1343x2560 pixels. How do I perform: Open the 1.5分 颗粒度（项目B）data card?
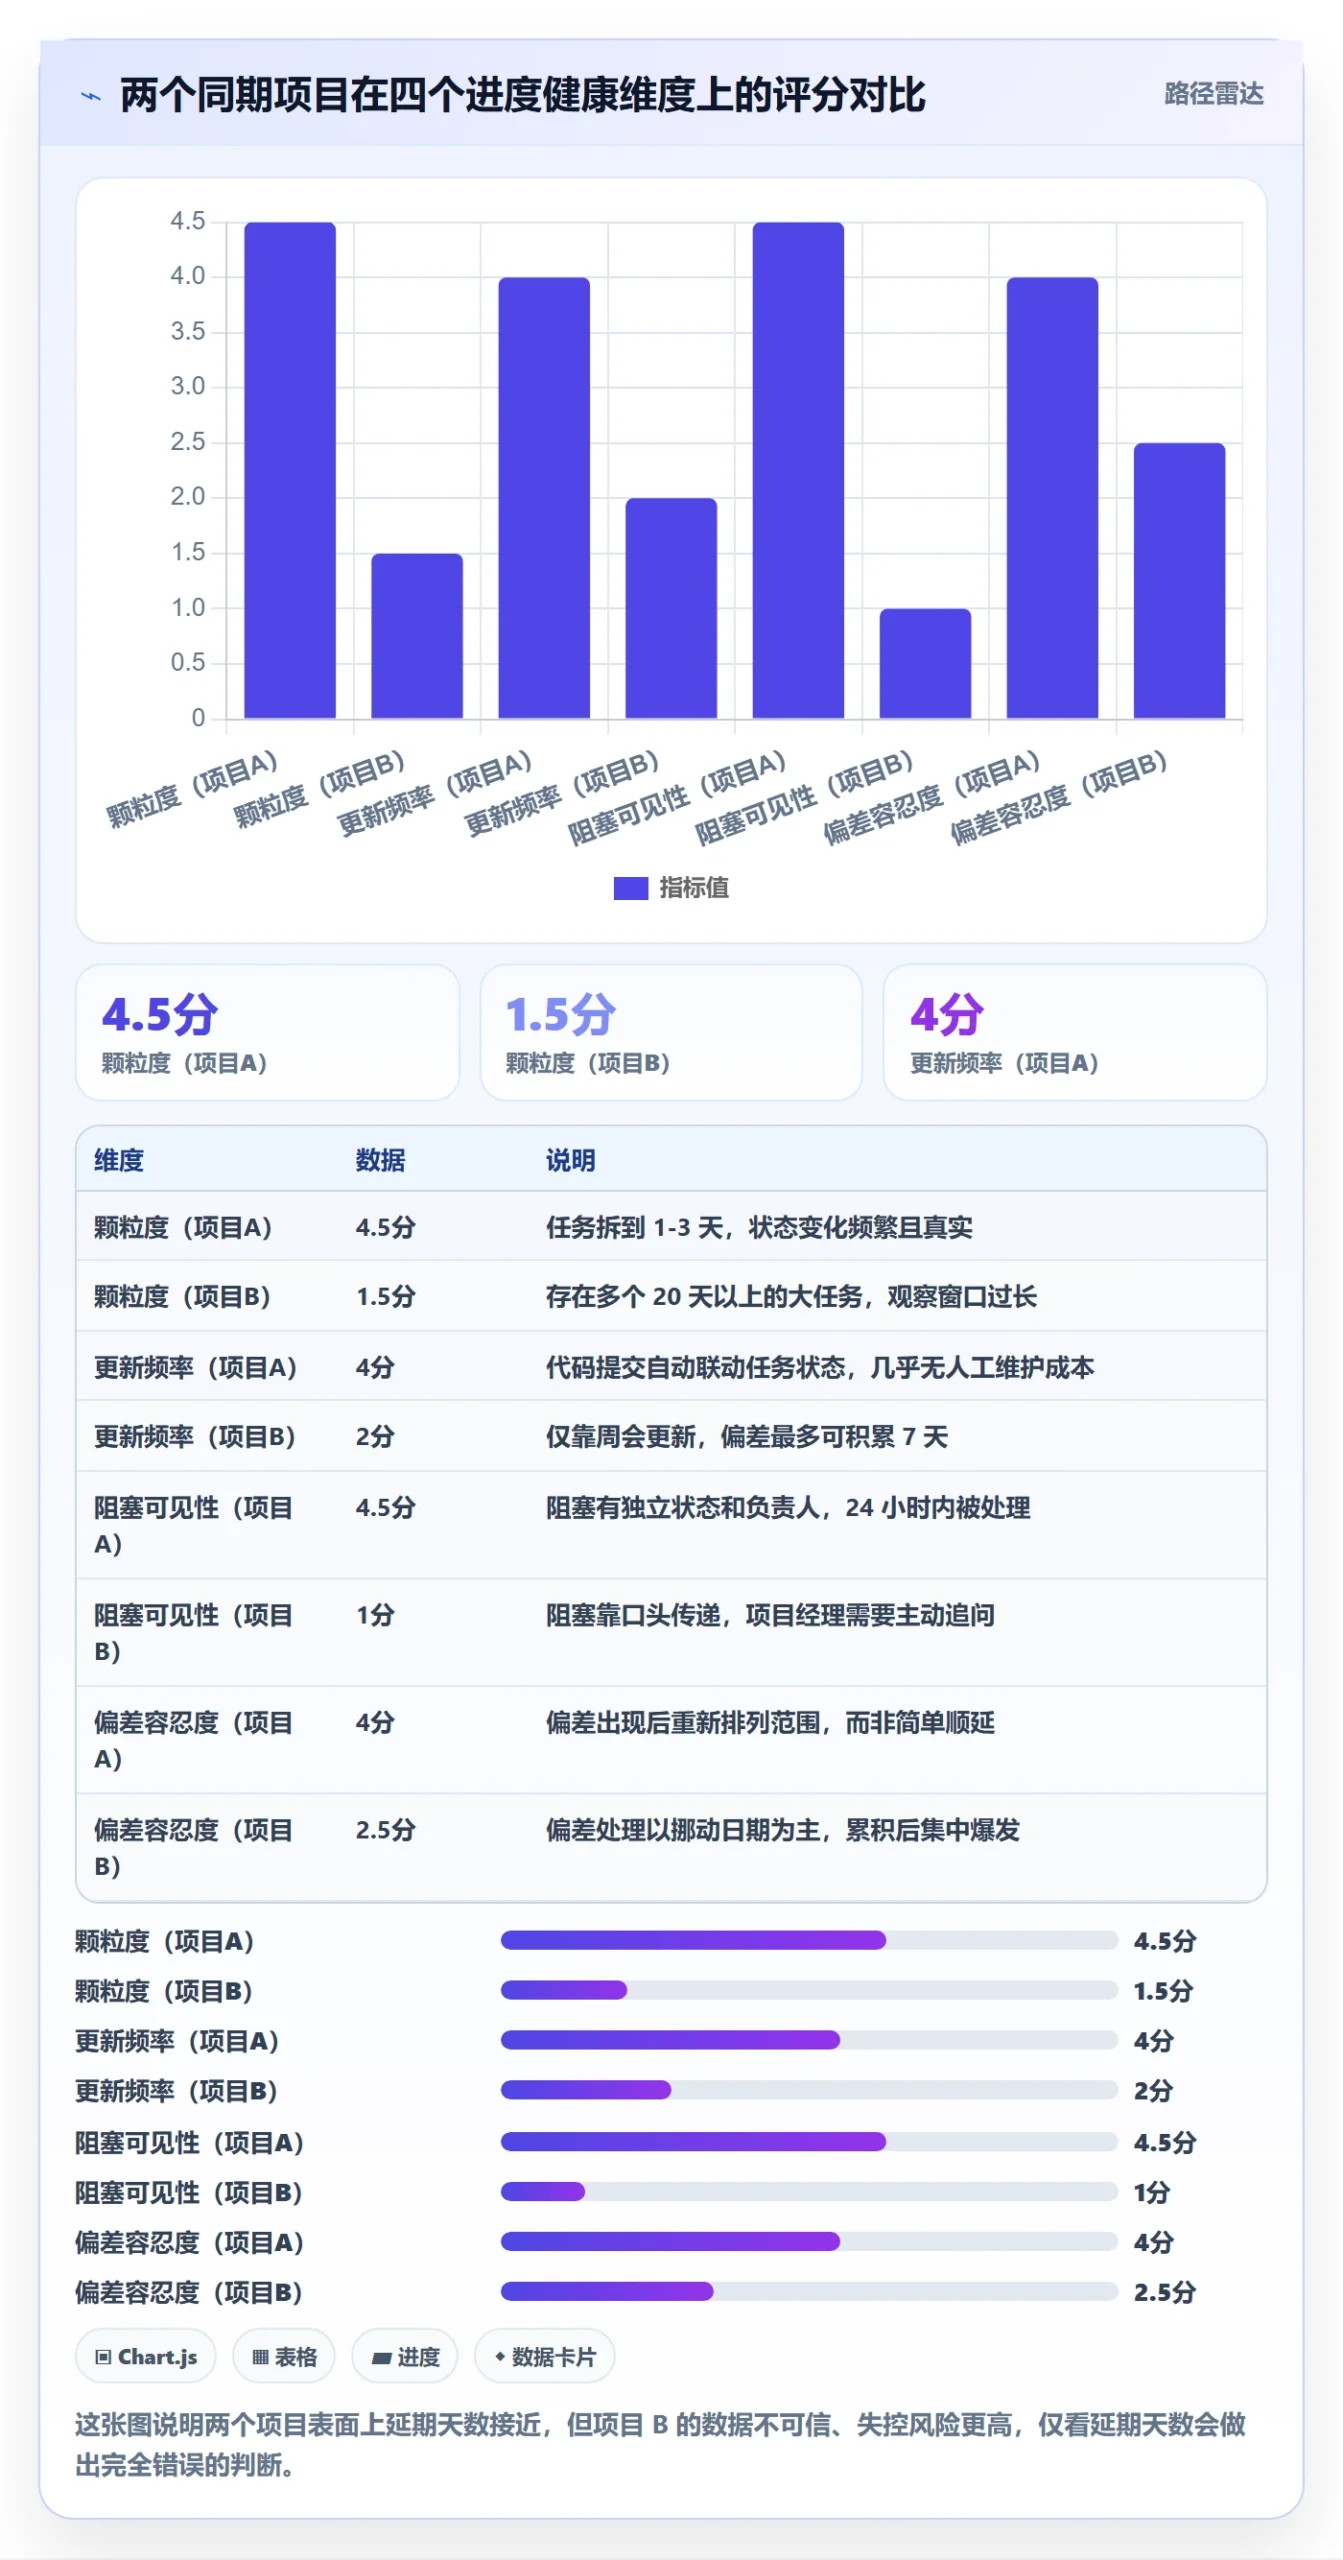(671, 1032)
